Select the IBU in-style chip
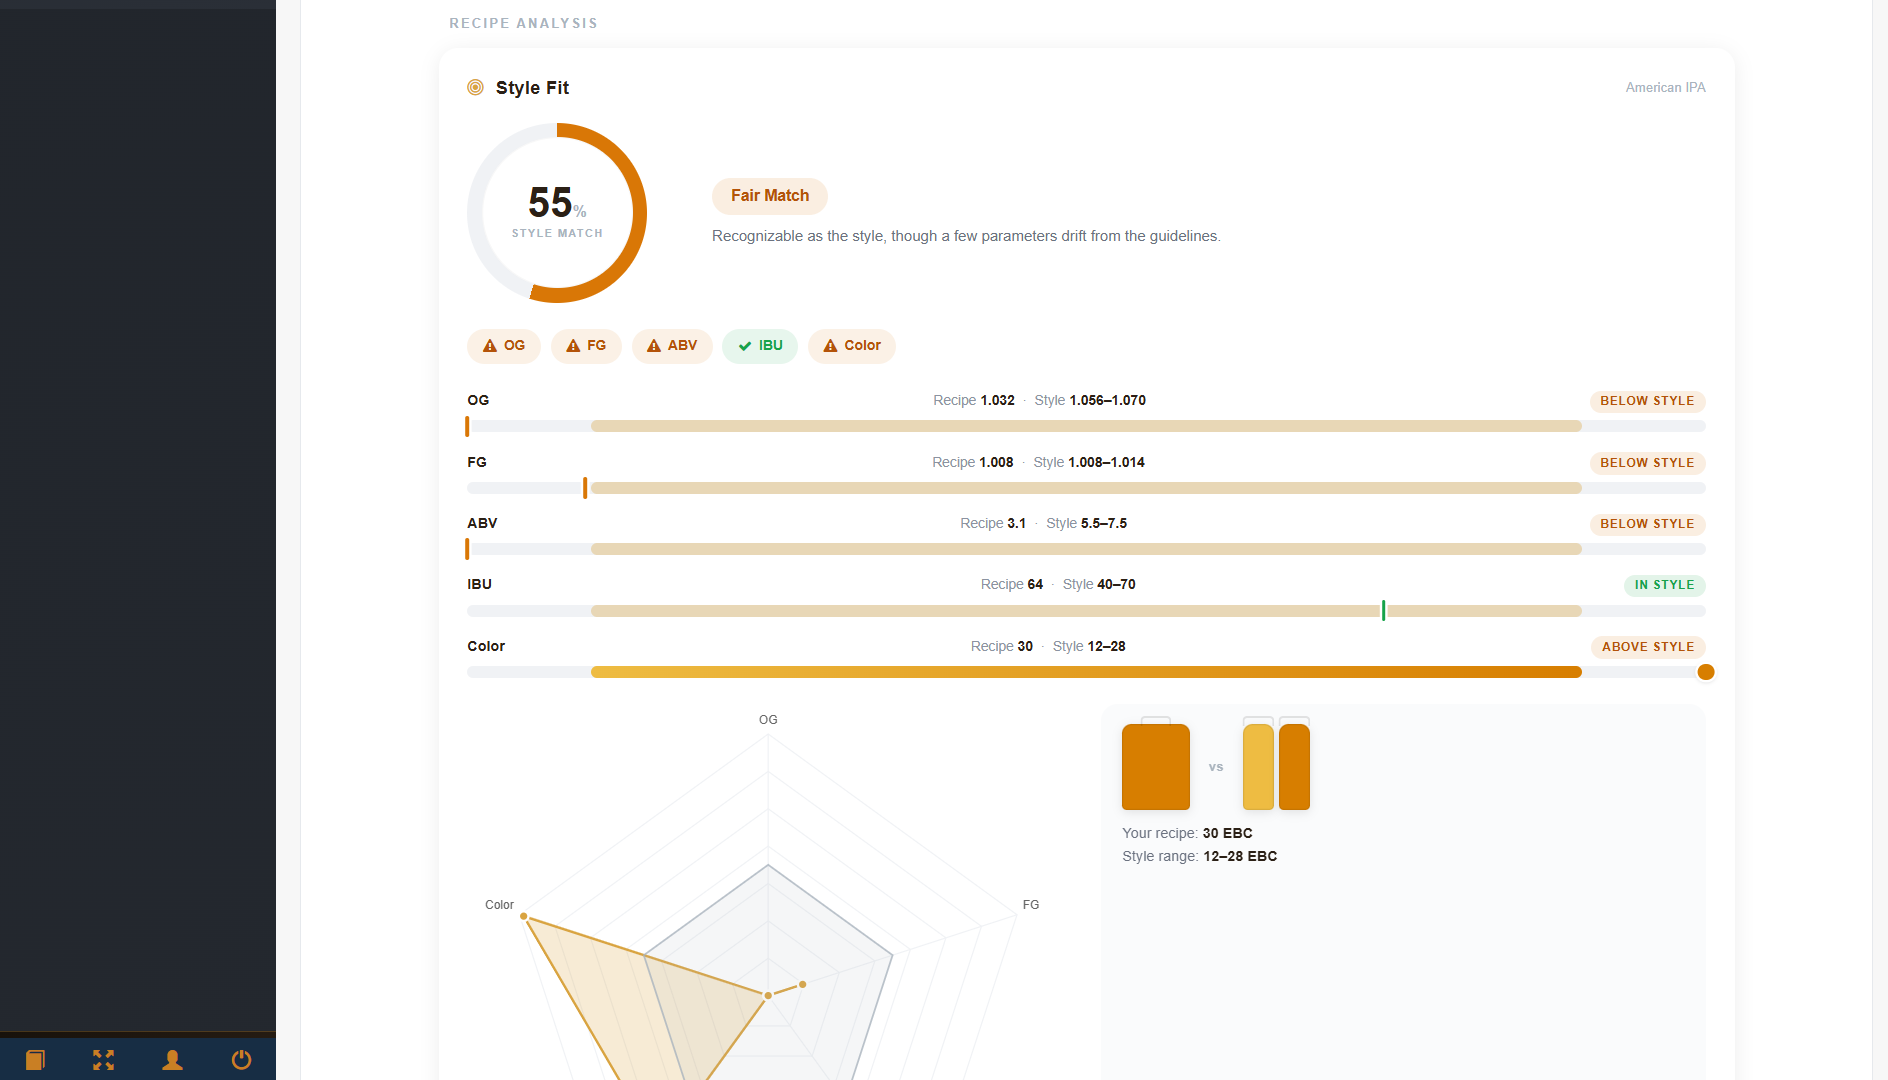1888x1080 pixels. point(760,346)
